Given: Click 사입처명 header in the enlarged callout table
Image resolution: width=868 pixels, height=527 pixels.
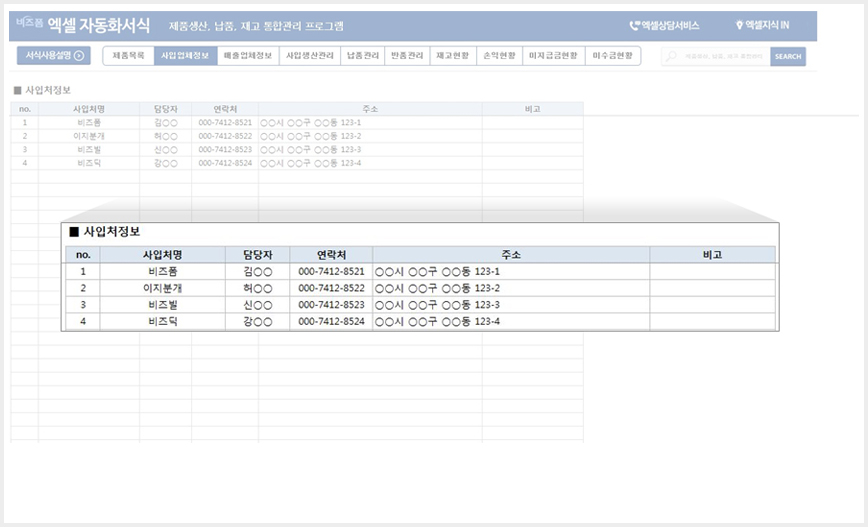Looking at the screenshot, I should [x=163, y=255].
